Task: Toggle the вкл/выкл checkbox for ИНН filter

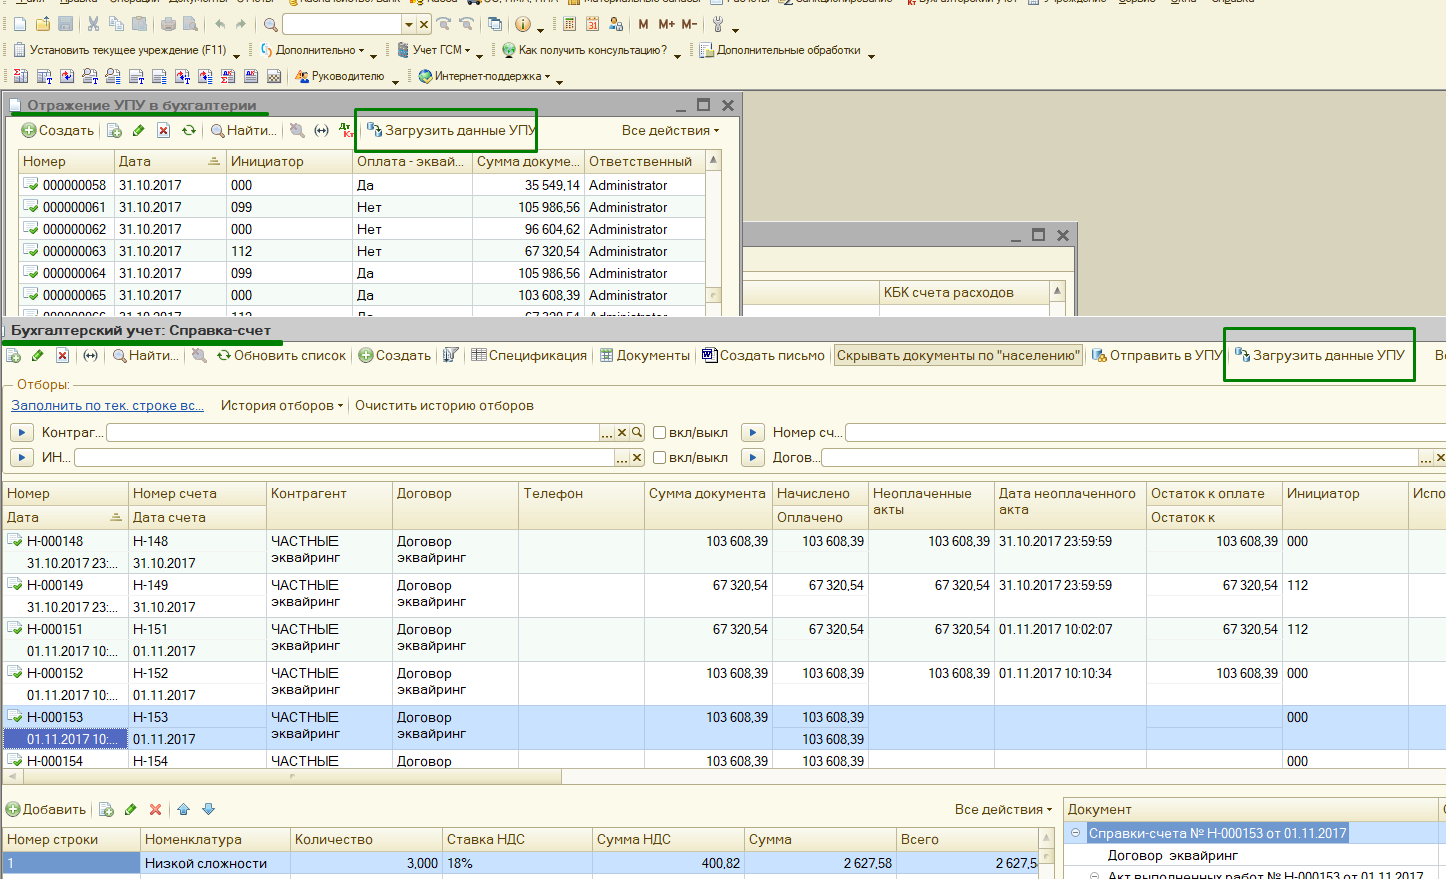Action: (660, 457)
